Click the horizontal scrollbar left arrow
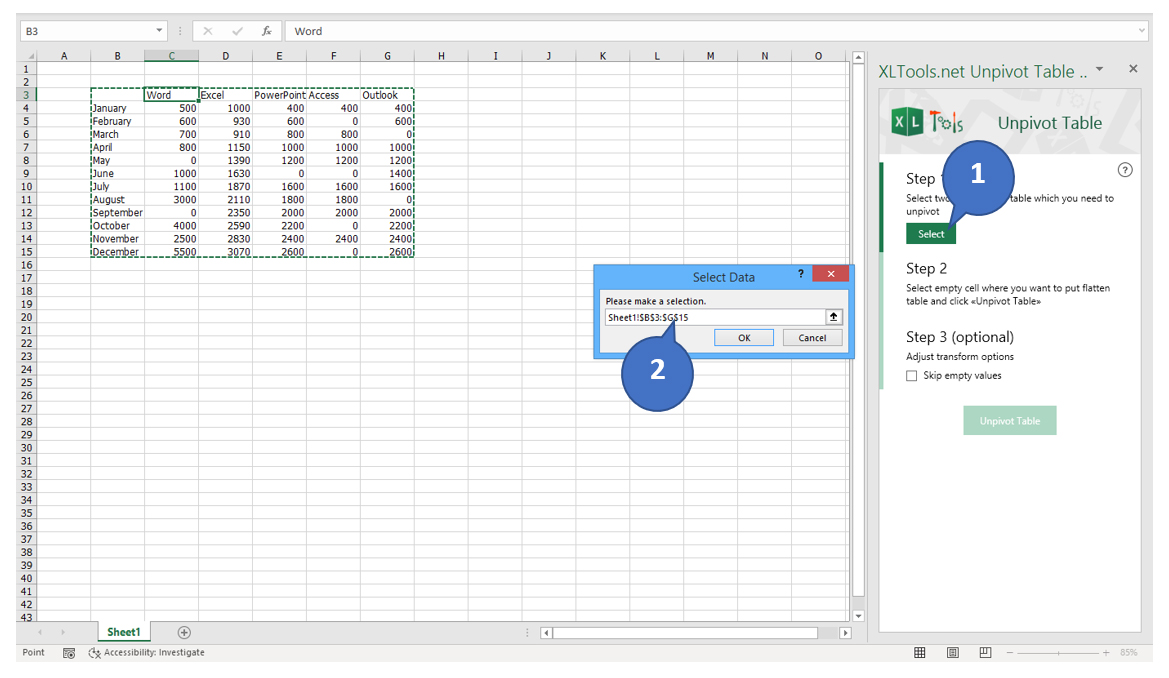Image resolution: width=1169 pixels, height=678 pixels. [546, 633]
